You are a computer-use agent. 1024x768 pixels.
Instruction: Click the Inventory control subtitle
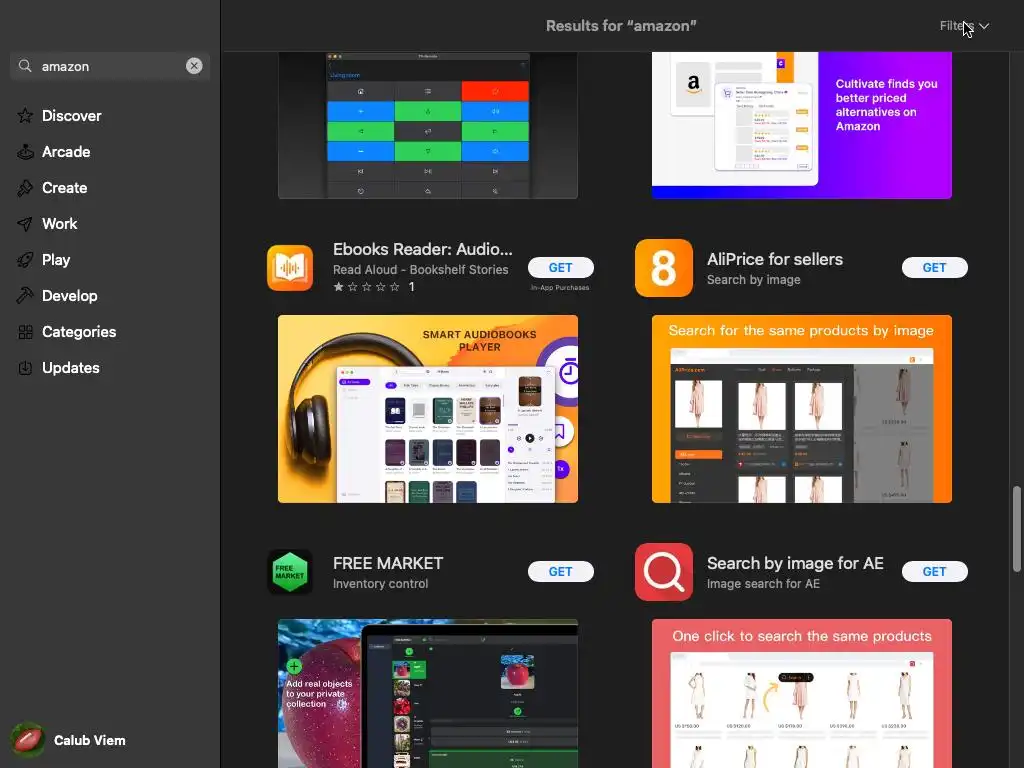[381, 584]
